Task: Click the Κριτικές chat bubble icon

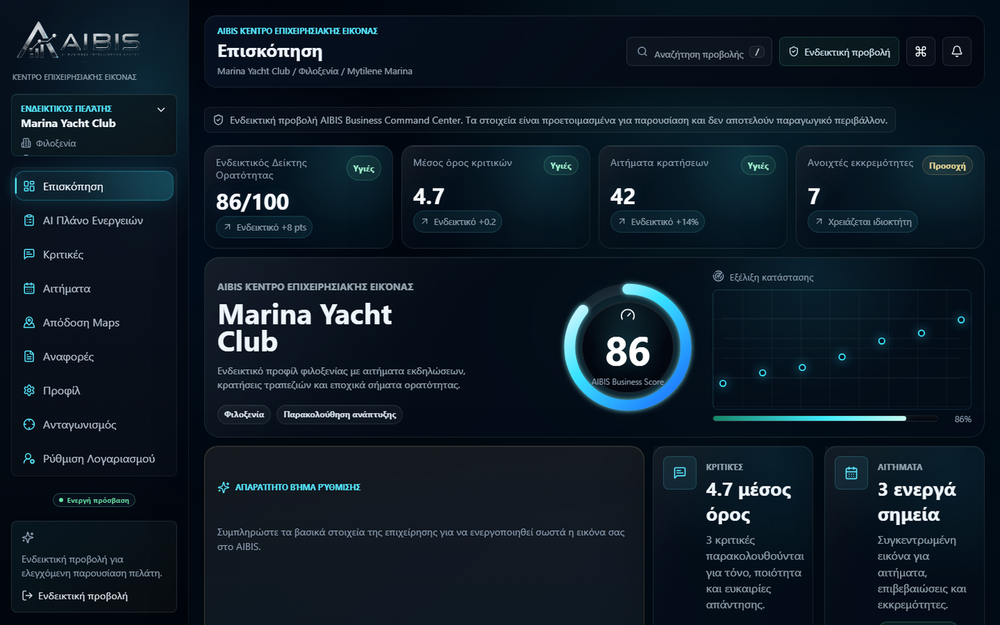Action: click(x=29, y=254)
